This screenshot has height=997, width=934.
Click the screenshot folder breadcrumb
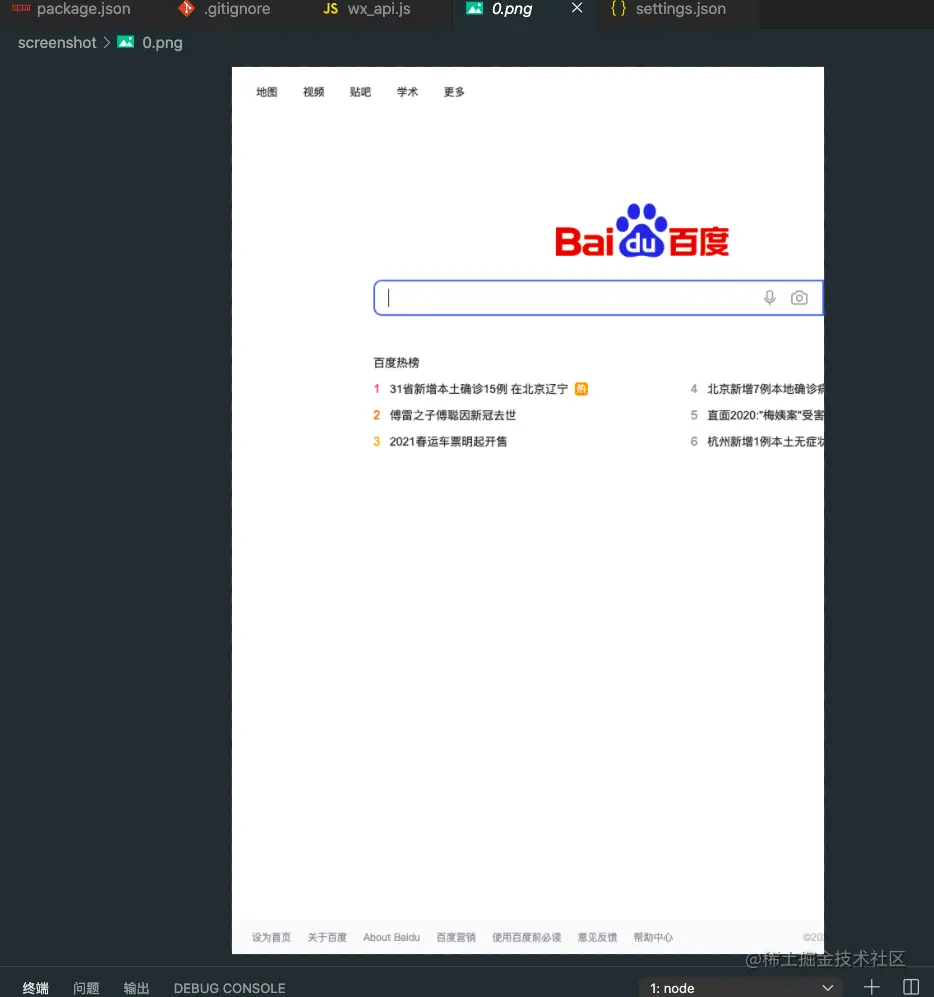point(57,43)
